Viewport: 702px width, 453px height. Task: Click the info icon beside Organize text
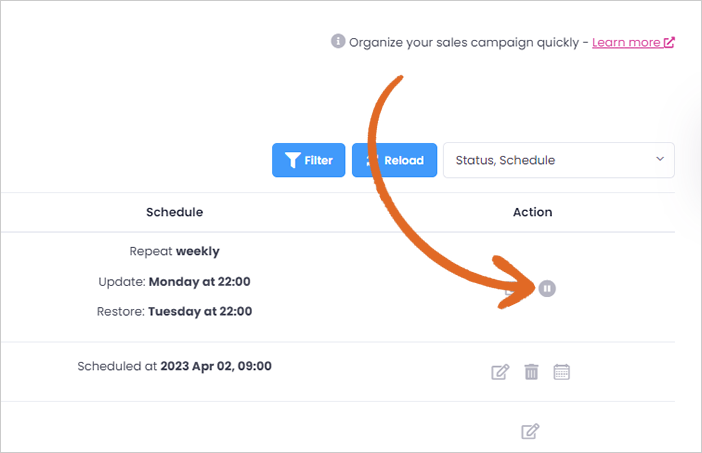(x=338, y=41)
